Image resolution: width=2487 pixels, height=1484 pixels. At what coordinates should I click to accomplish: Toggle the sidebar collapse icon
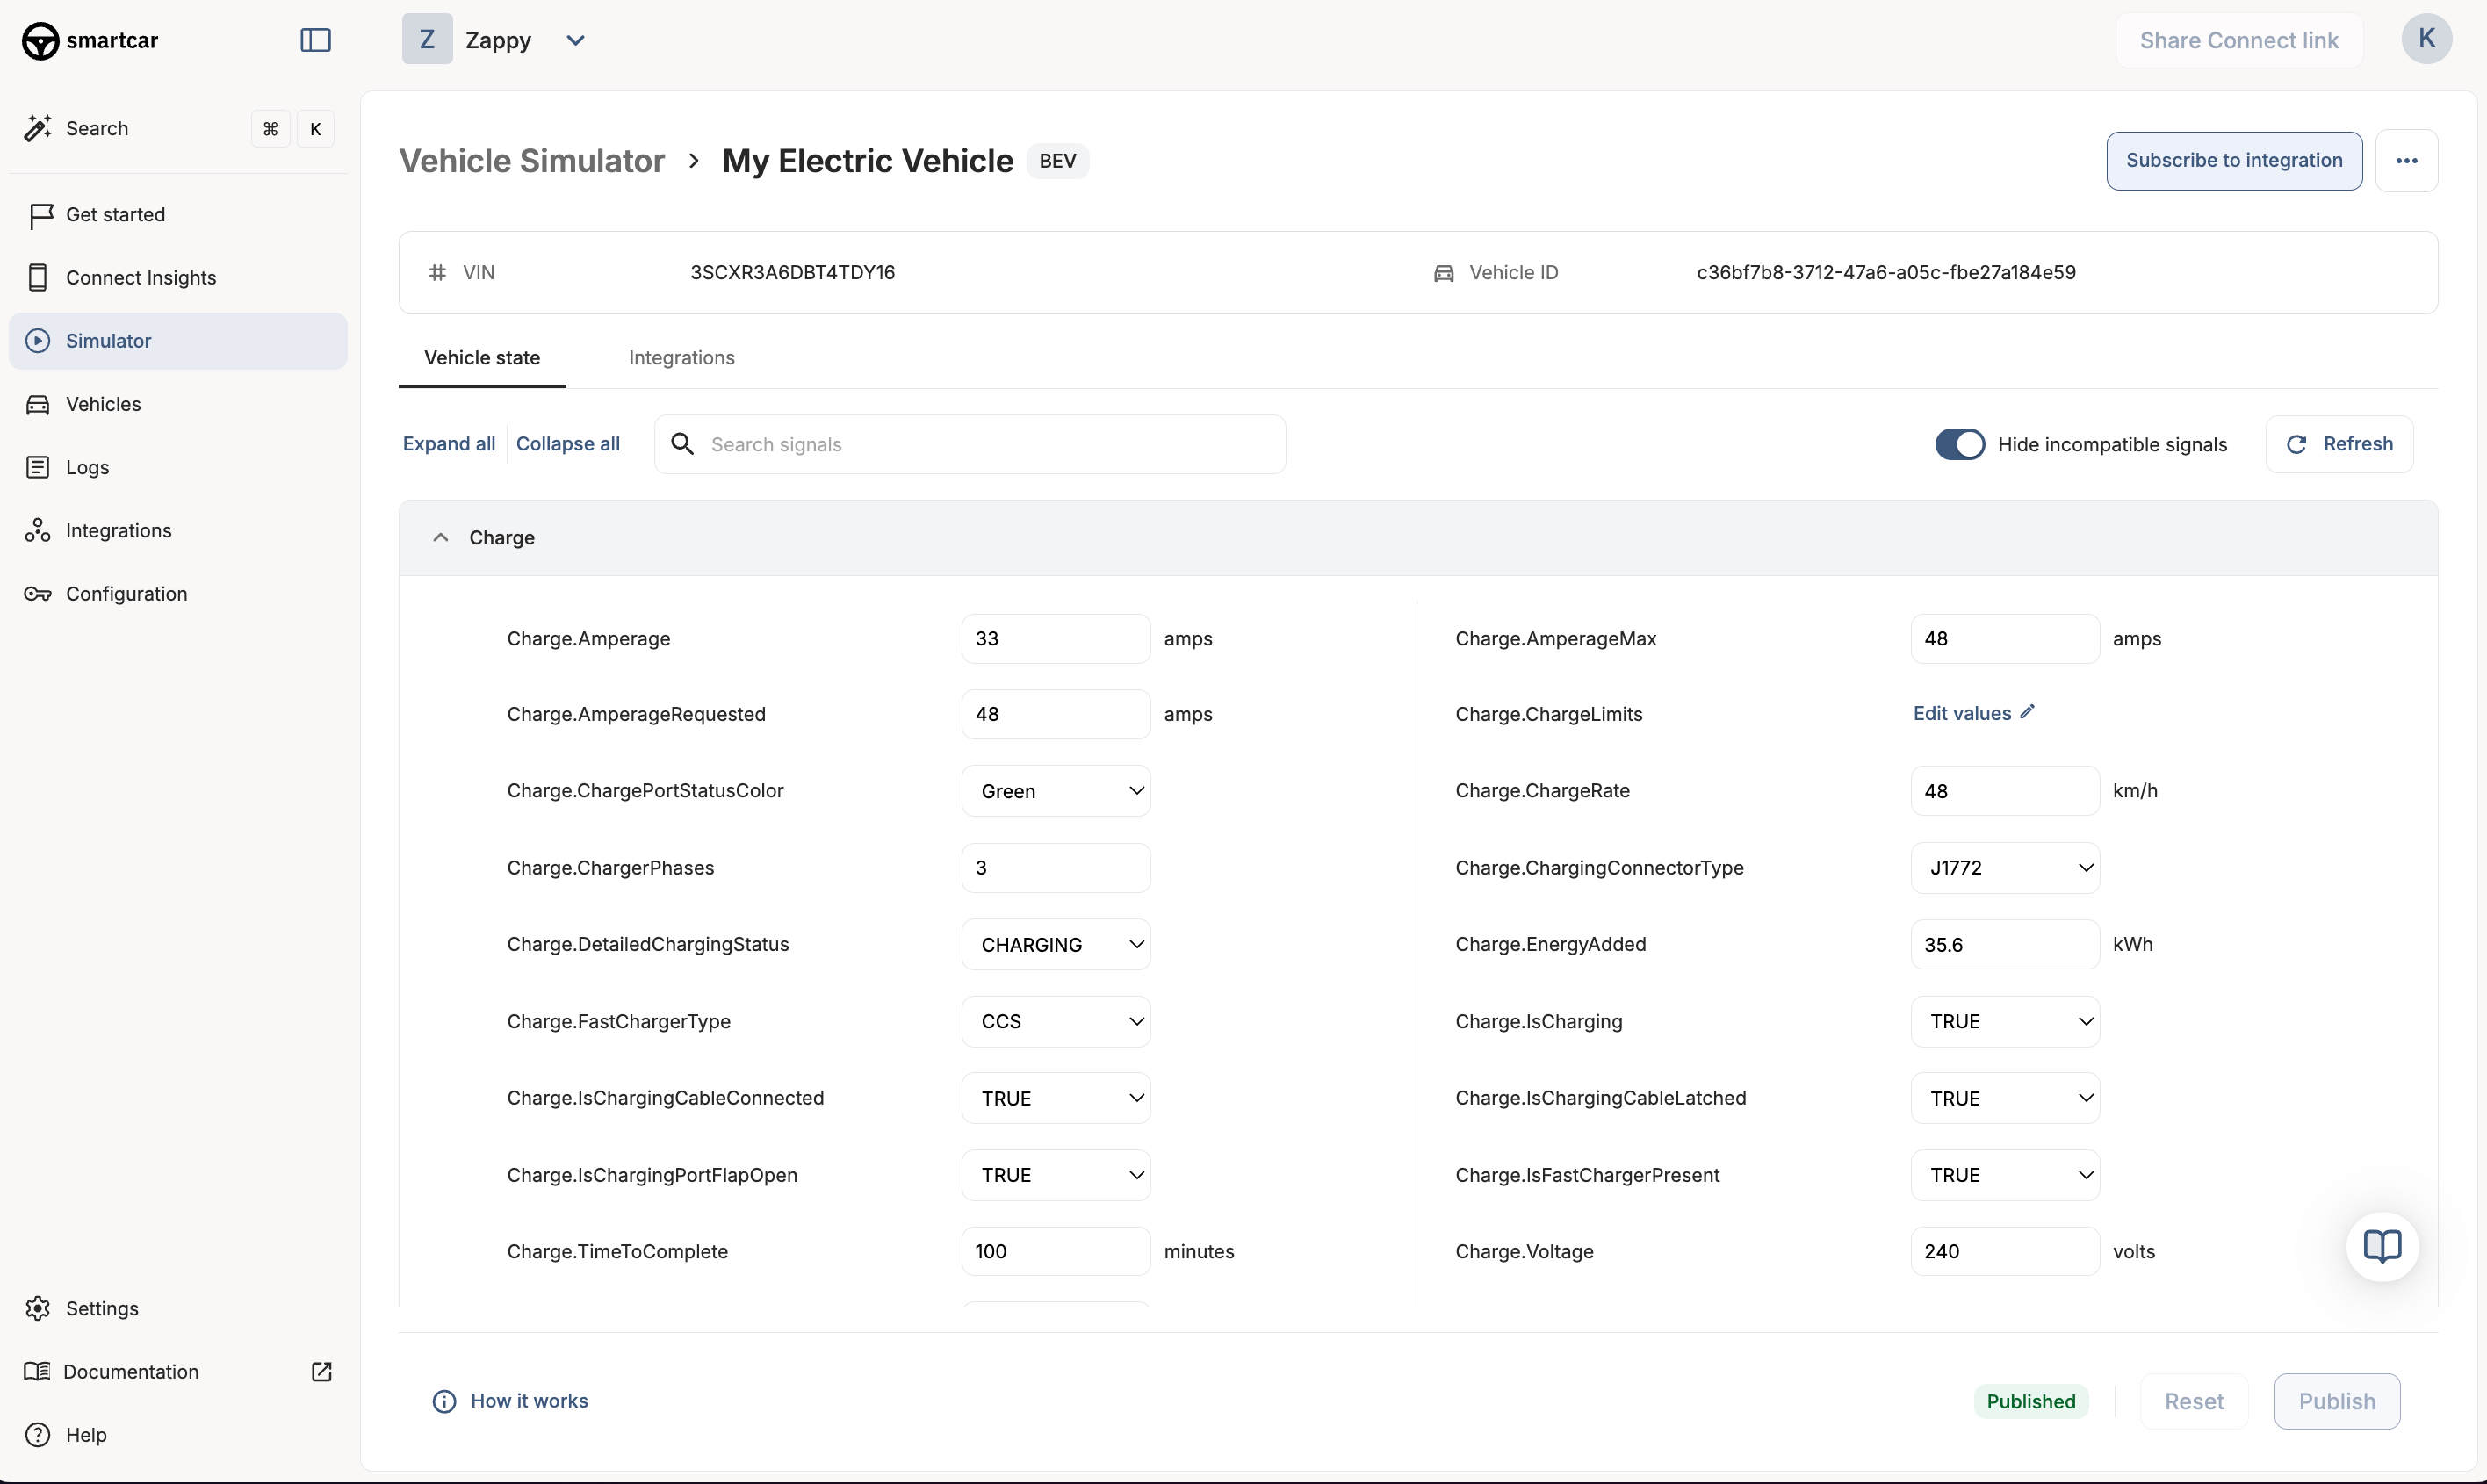(x=315, y=40)
